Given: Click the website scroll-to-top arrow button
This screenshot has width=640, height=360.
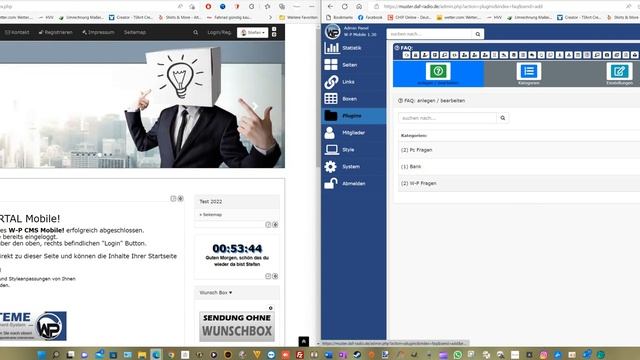Looking at the screenshot, I should [x=304, y=341].
